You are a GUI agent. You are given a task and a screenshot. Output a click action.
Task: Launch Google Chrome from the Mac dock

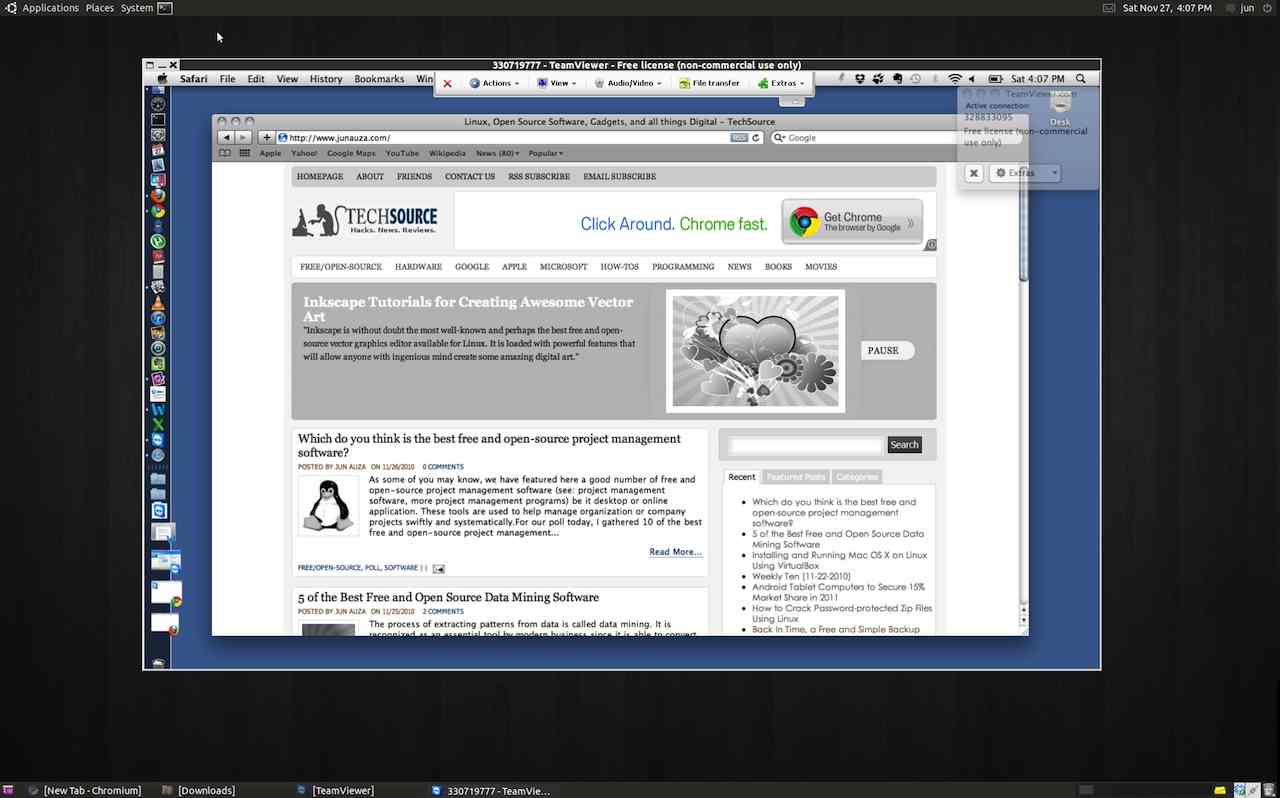tap(158, 211)
